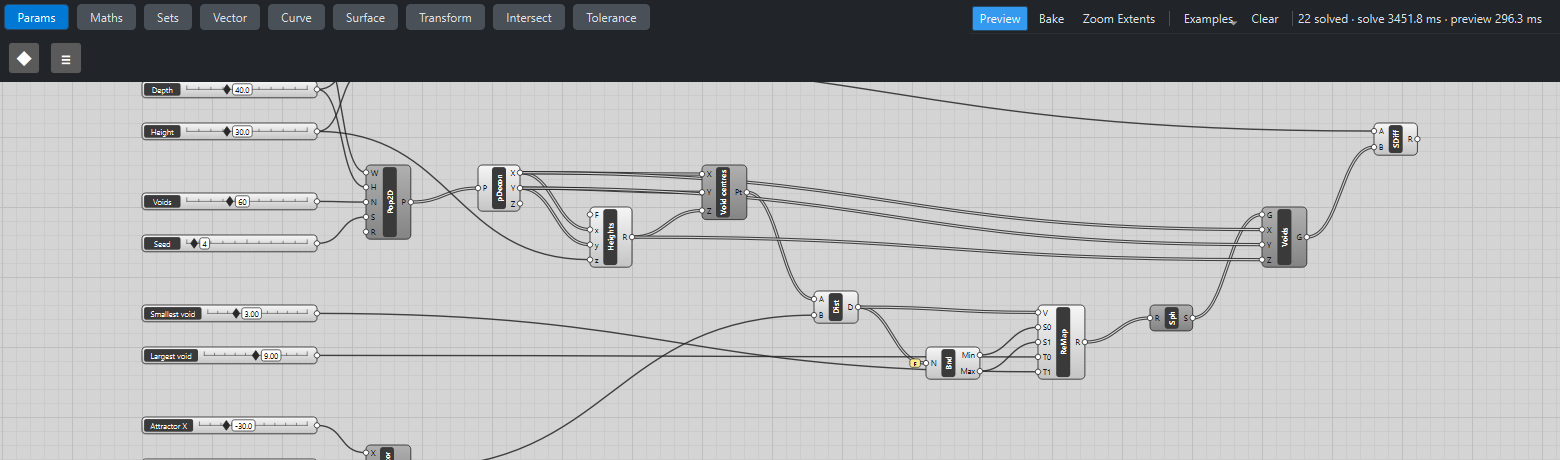Viewport: 1560px width, 460px height.
Task: Click the Pt output port of Void centres
Action: (747, 192)
